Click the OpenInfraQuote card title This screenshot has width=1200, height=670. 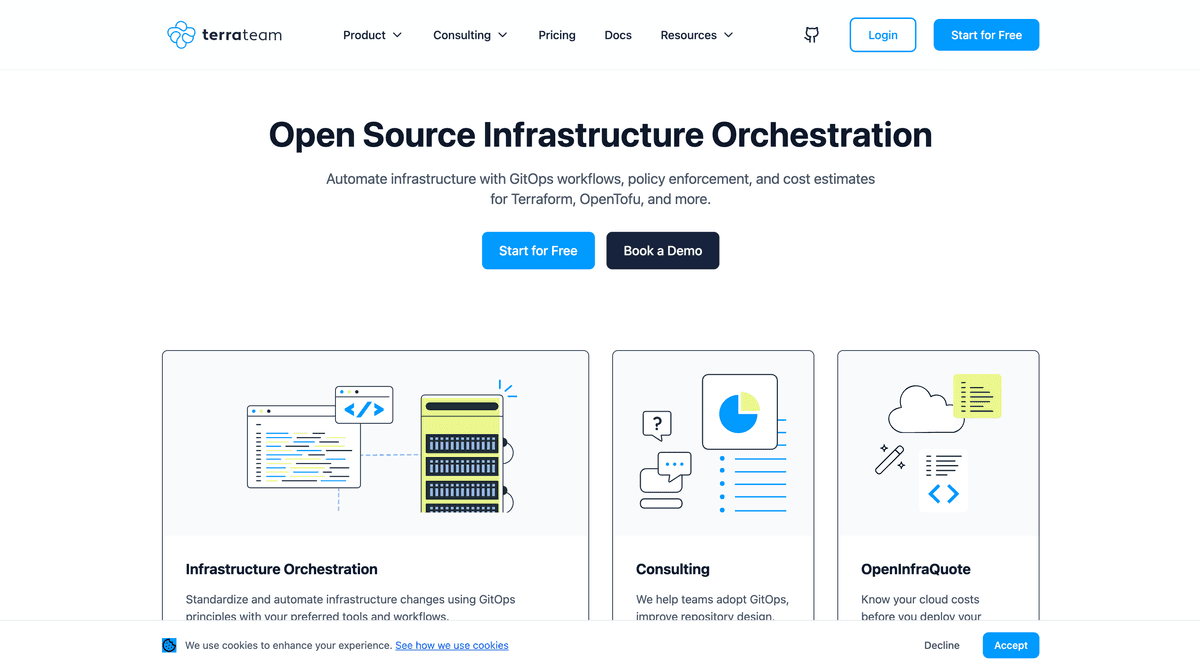(x=916, y=569)
